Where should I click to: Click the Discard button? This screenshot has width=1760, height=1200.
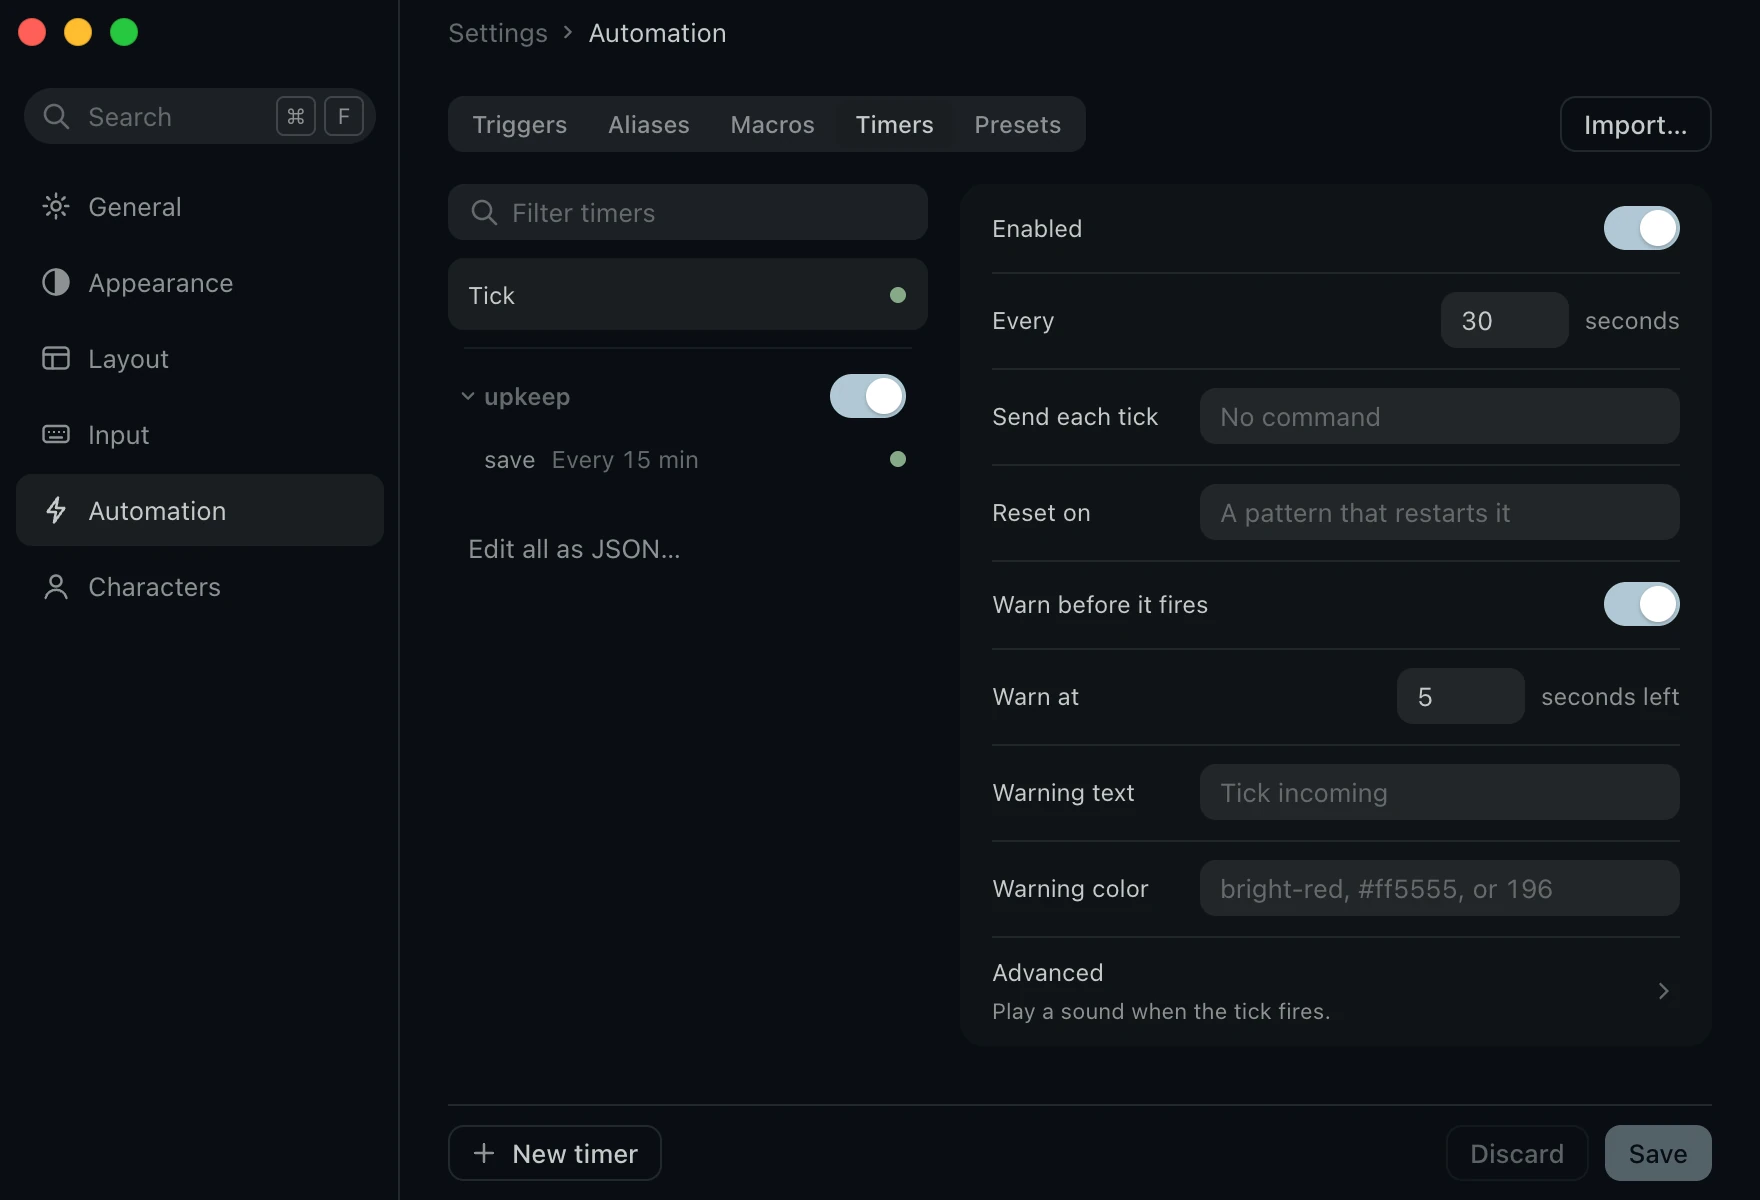pyautogui.click(x=1517, y=1154)
